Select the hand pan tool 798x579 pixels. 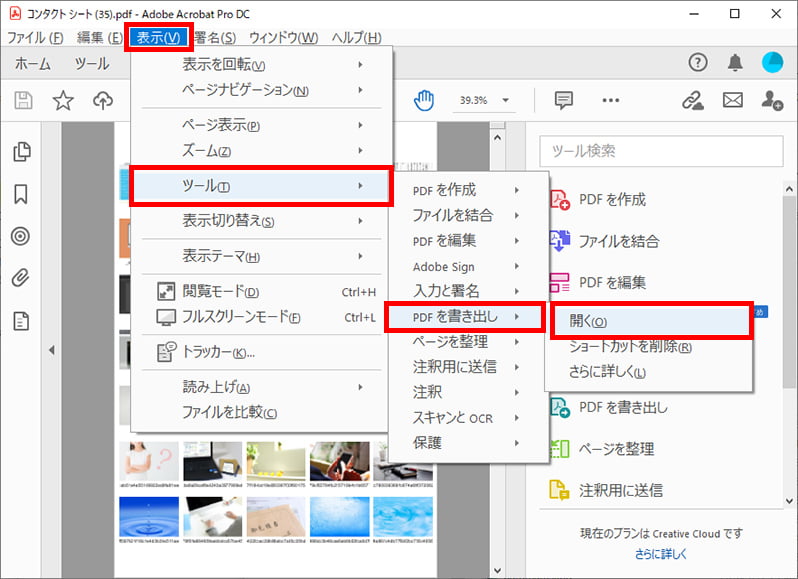(426, 100)
